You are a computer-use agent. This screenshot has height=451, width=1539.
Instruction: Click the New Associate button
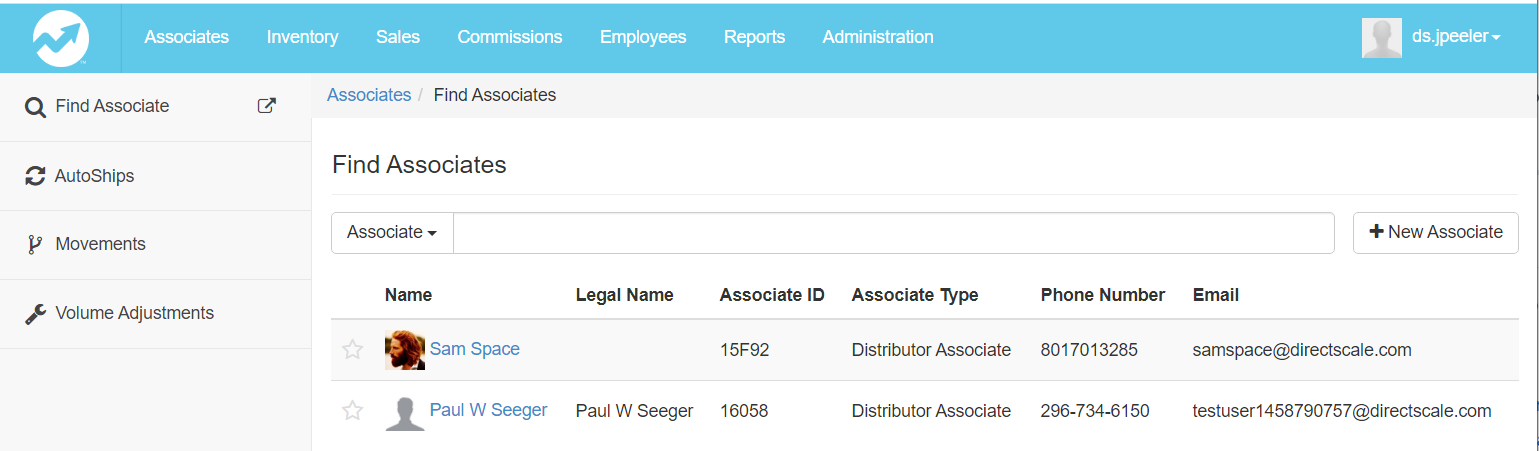[x=1435, y=232]
